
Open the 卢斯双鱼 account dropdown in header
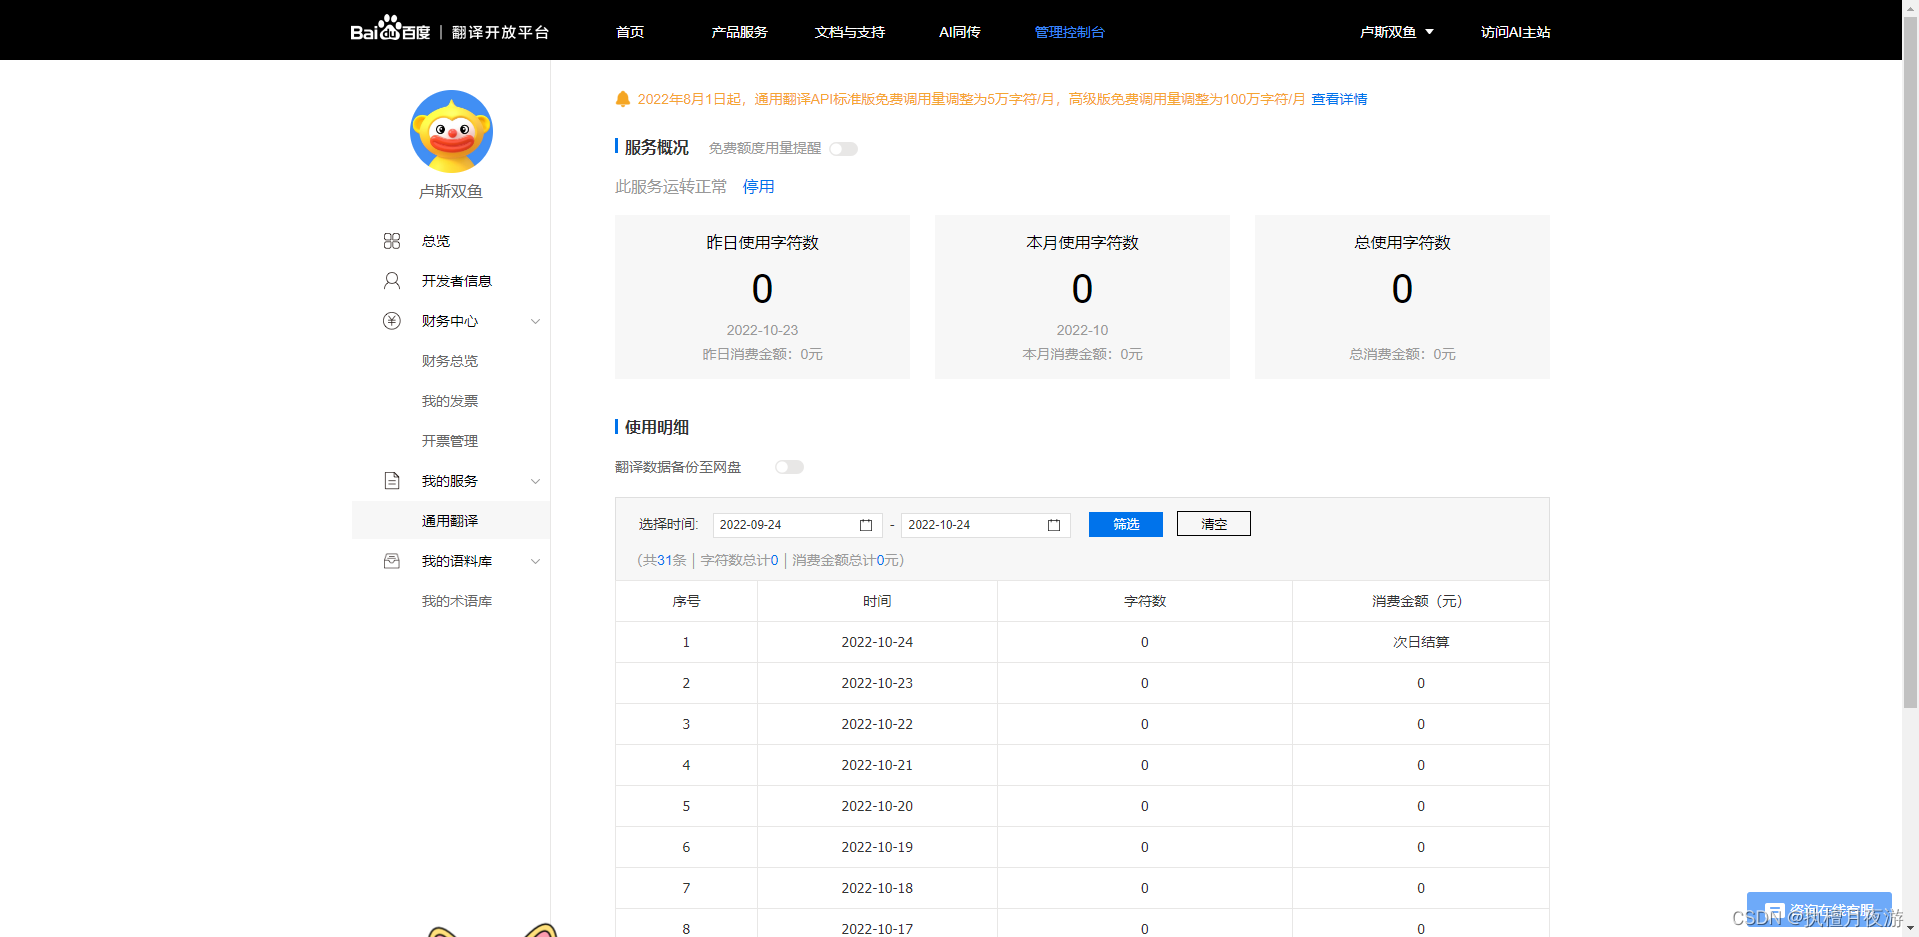tap(1396, 32)
